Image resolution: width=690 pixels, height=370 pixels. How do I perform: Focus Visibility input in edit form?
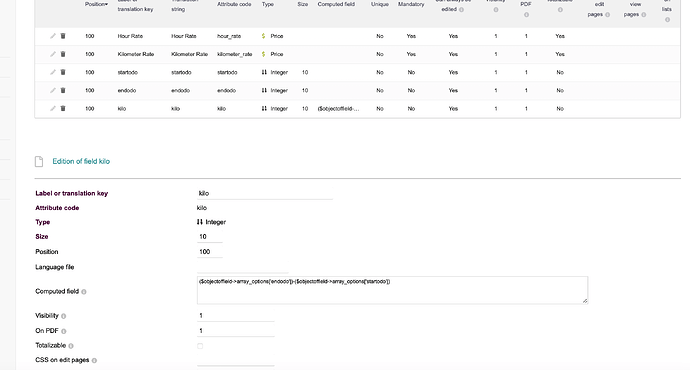tap(236, 316)
